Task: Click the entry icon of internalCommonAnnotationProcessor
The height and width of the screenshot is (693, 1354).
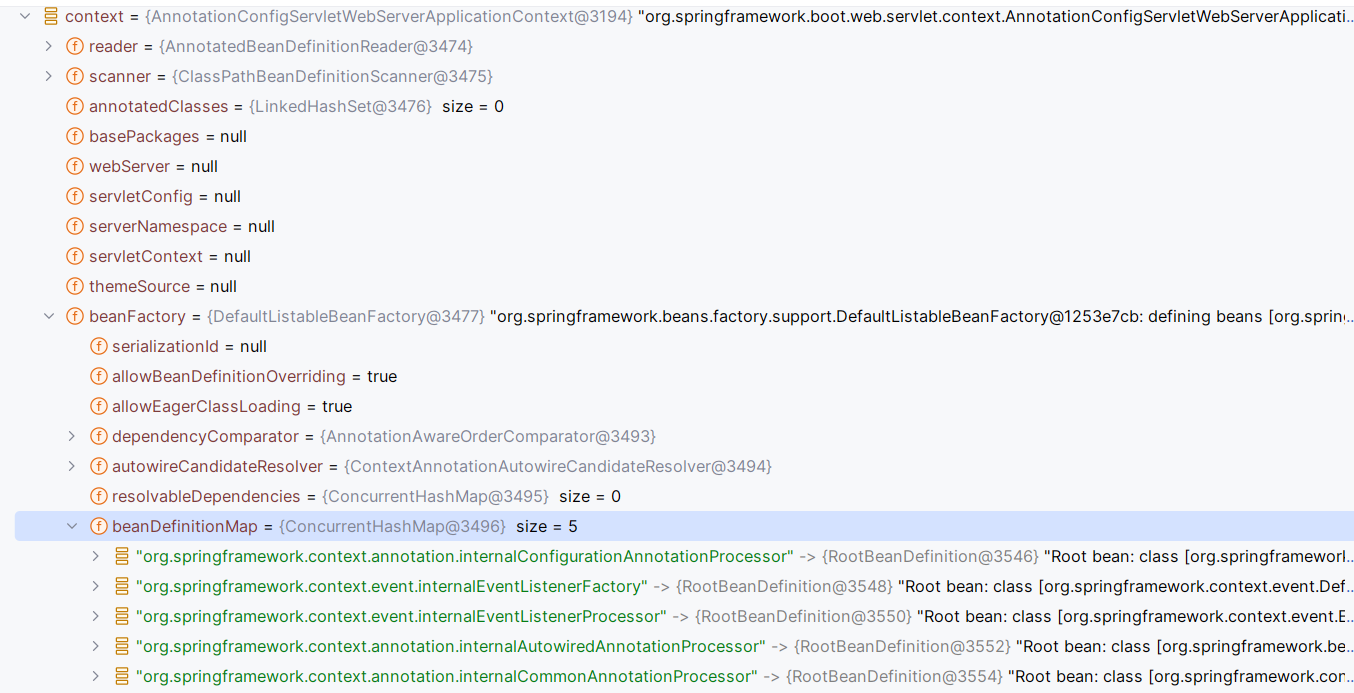Action: point(122,676)
